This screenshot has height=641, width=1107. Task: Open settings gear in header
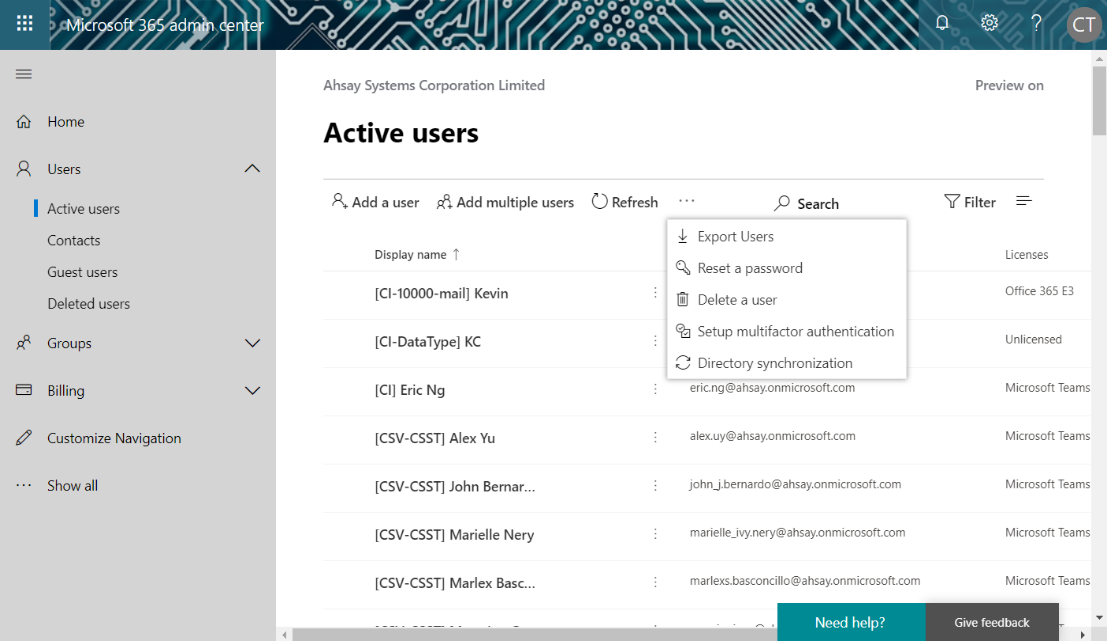tap(989, 23)
